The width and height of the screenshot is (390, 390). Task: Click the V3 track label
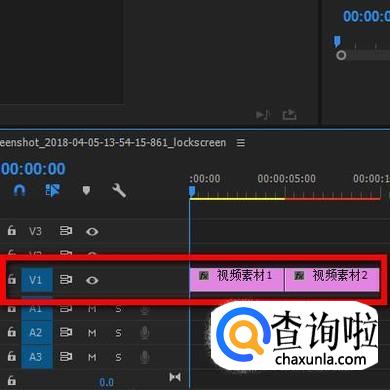35,231
